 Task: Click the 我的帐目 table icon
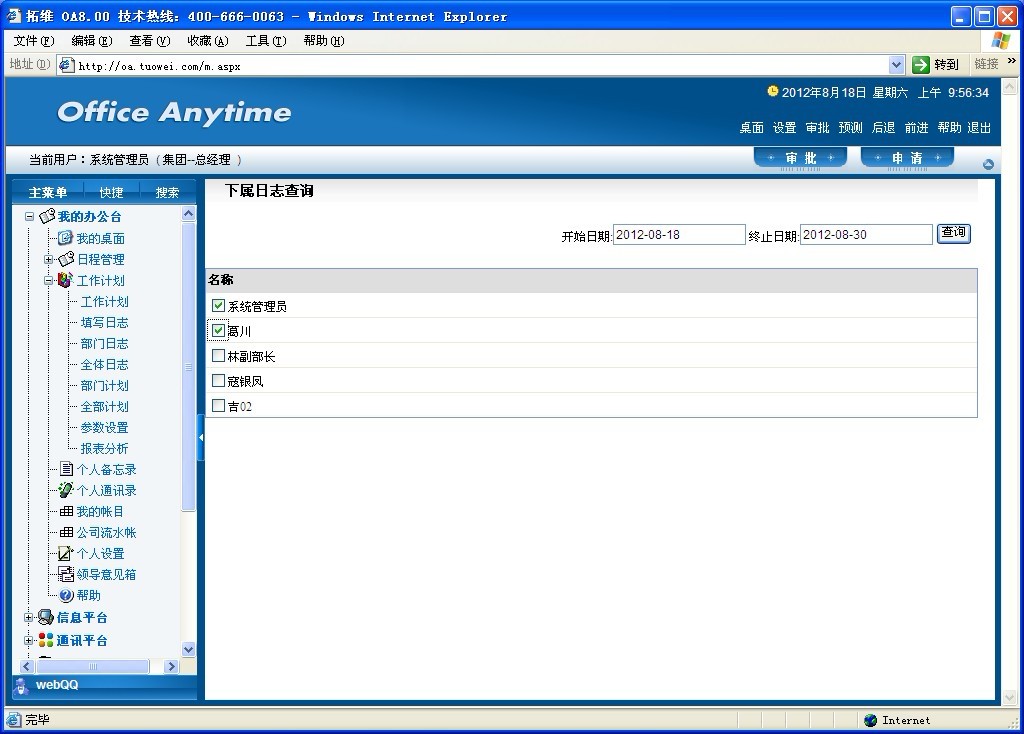coord(66,511)
